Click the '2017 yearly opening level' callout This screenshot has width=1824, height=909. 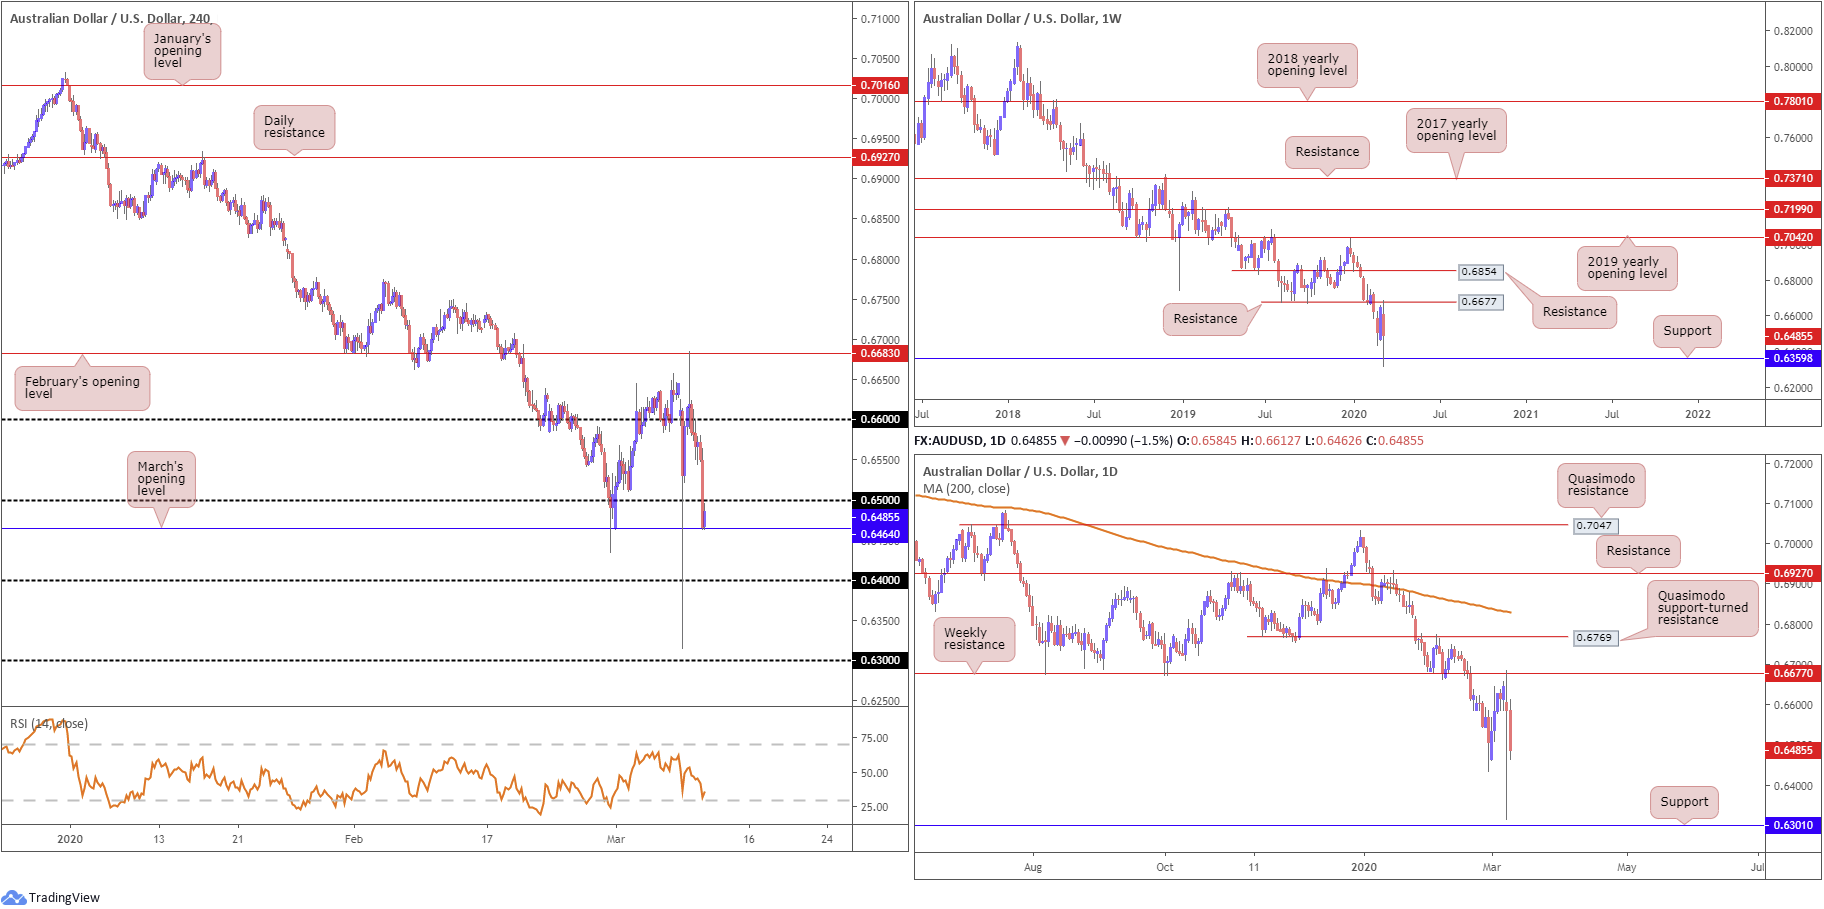pyautogui.click(x=1456, y=130)
